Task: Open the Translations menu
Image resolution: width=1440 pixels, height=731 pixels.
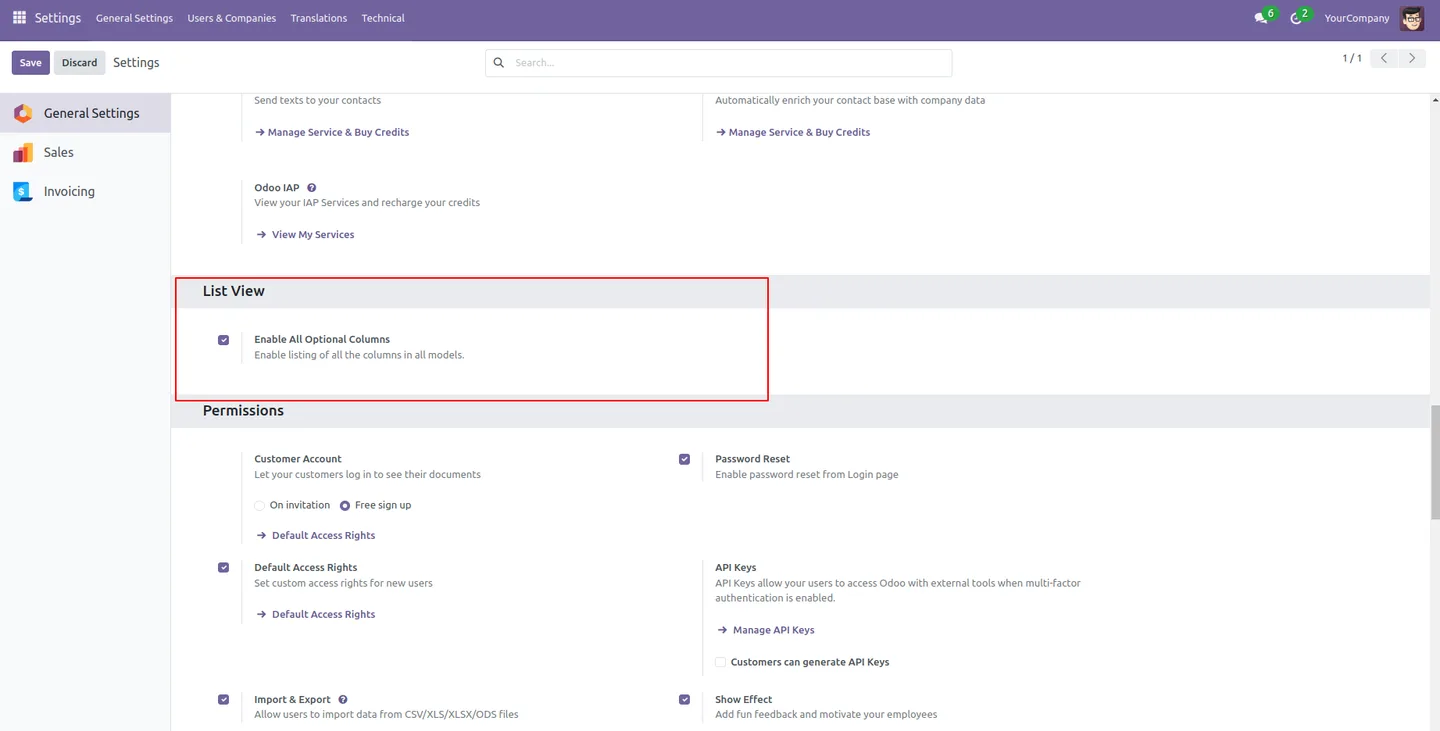Action: coord(319,18)
